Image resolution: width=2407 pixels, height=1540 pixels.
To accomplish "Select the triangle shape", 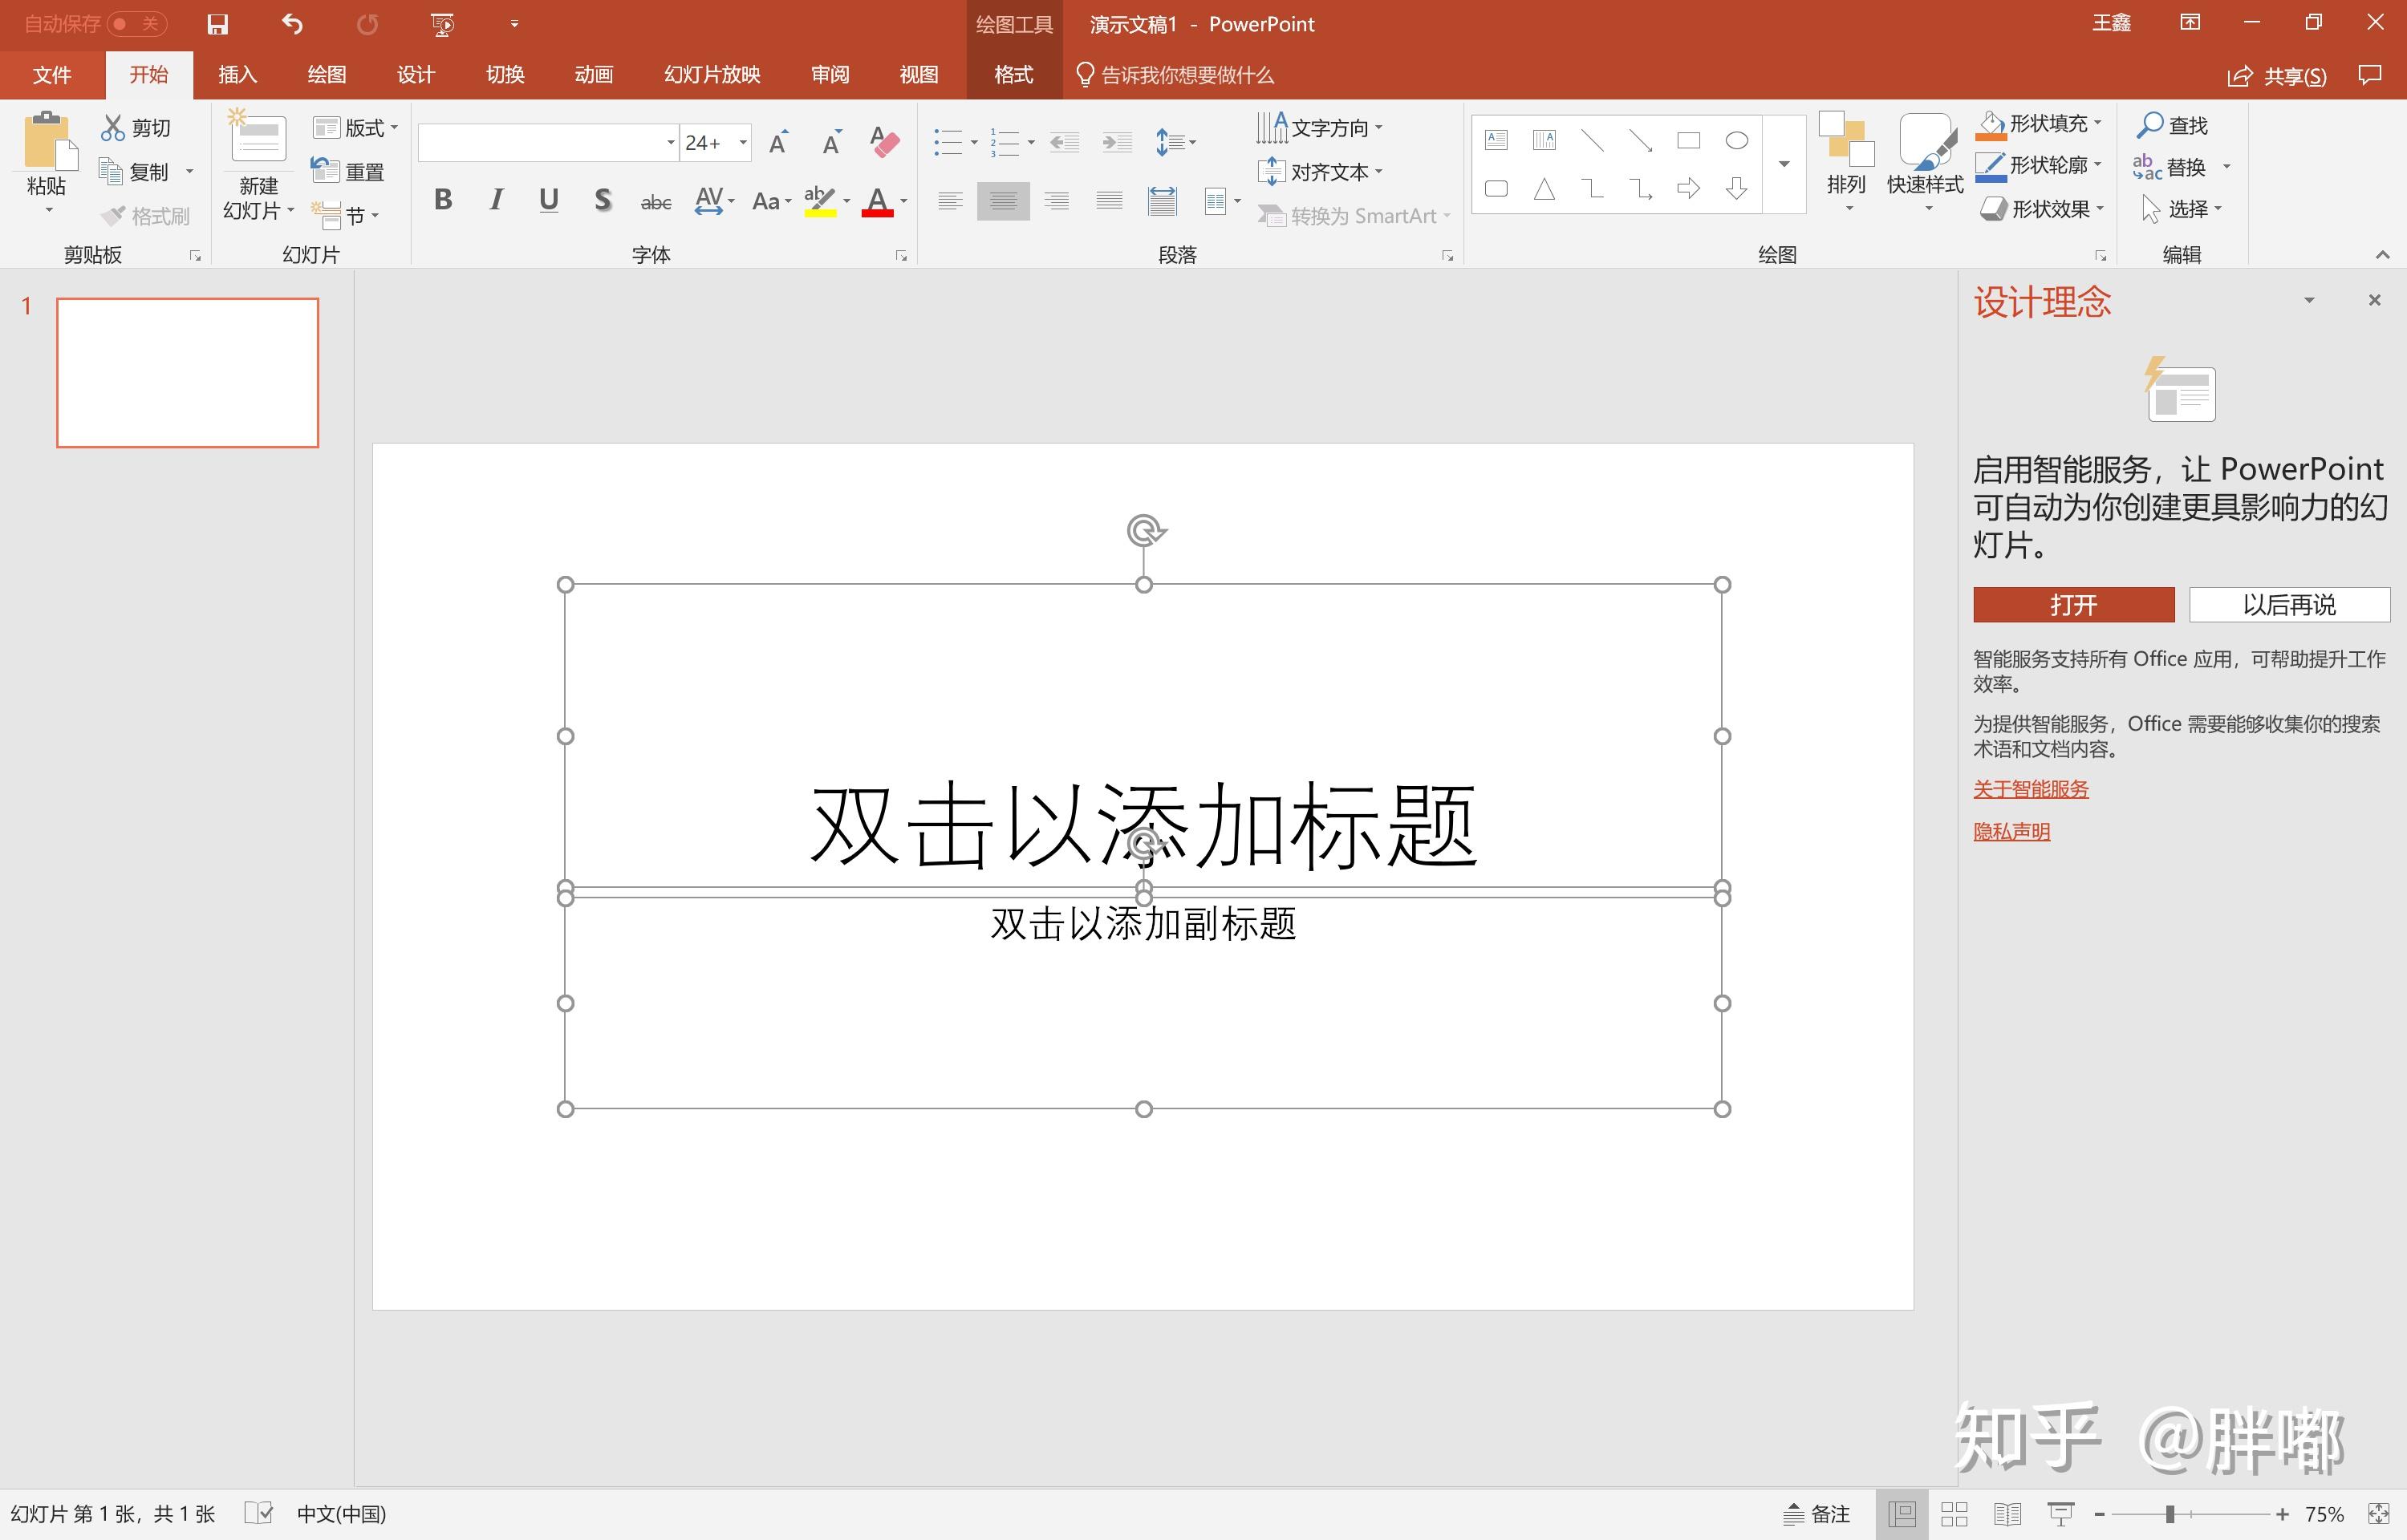I will (x=1545, y=188).
